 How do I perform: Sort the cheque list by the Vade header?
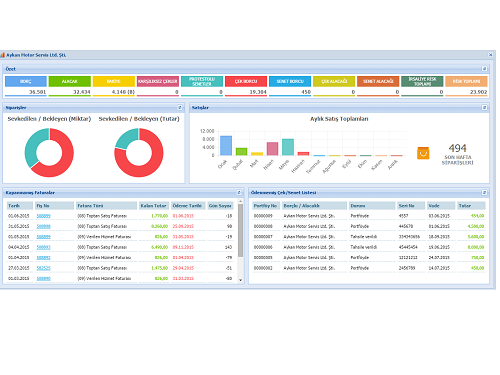441,206
